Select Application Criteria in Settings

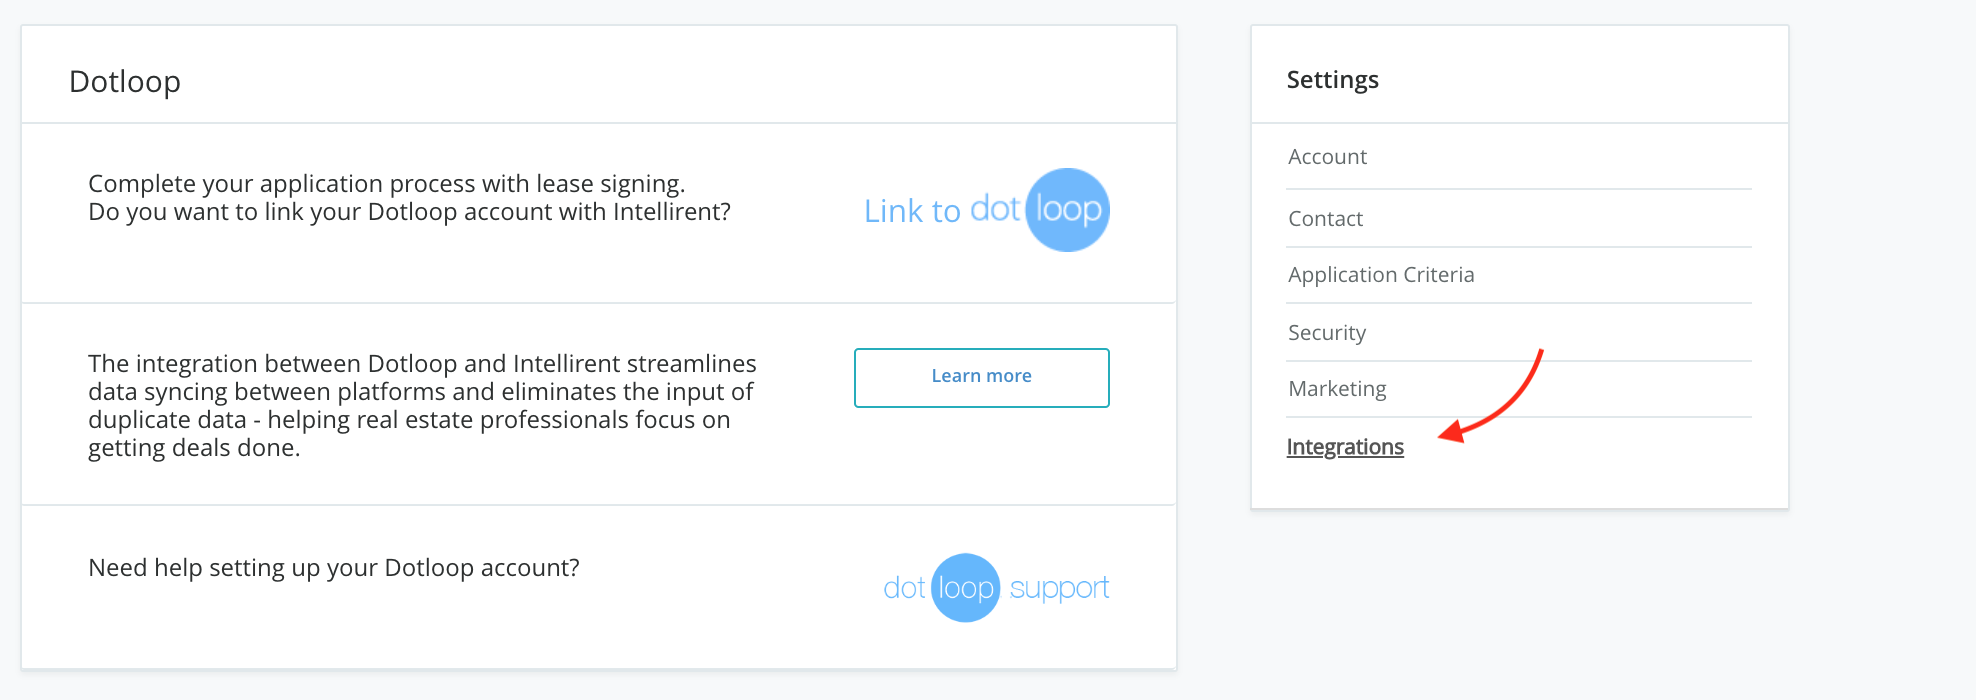pos(1381,275)
